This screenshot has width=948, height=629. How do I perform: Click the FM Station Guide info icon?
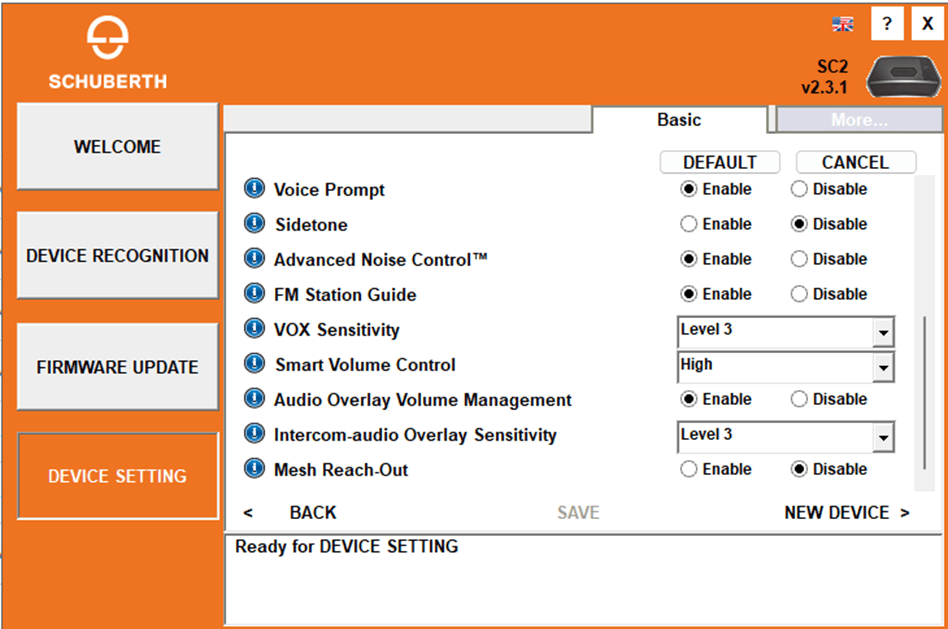click(x=255, y=294)
